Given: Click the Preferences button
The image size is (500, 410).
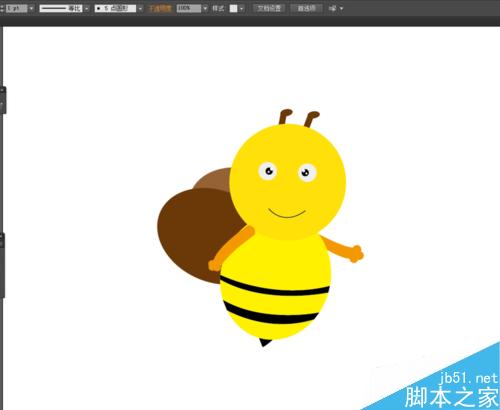Looking at the screenshot, I should click(307, 8).
